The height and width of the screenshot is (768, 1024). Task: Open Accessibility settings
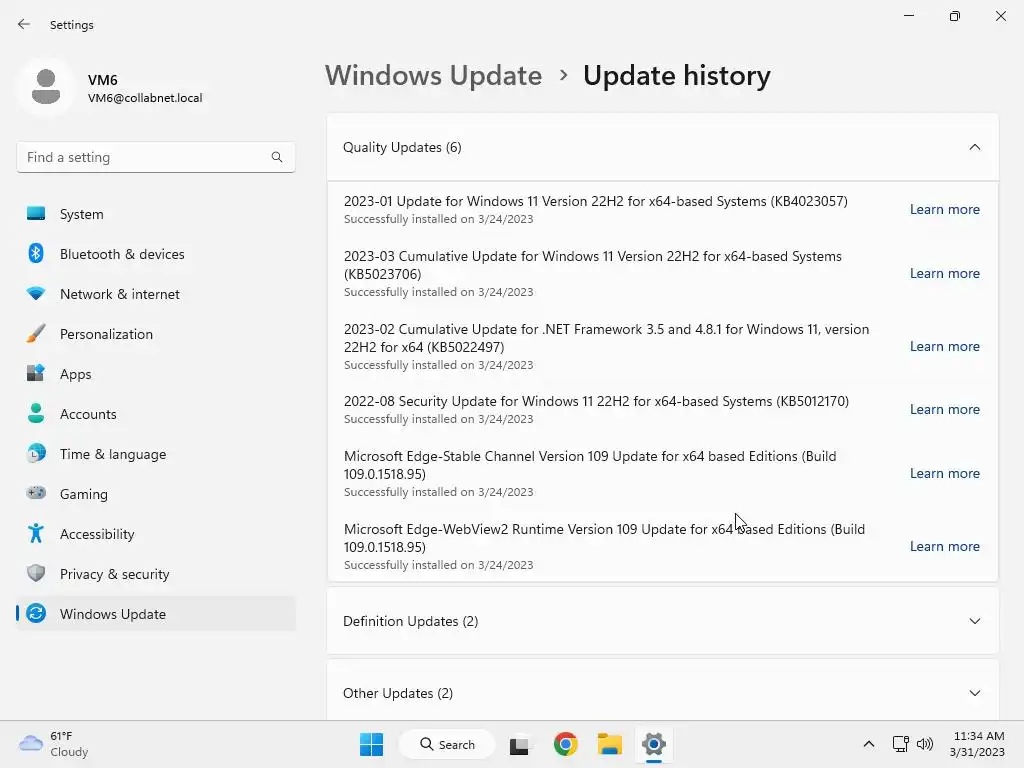[156, 534]
